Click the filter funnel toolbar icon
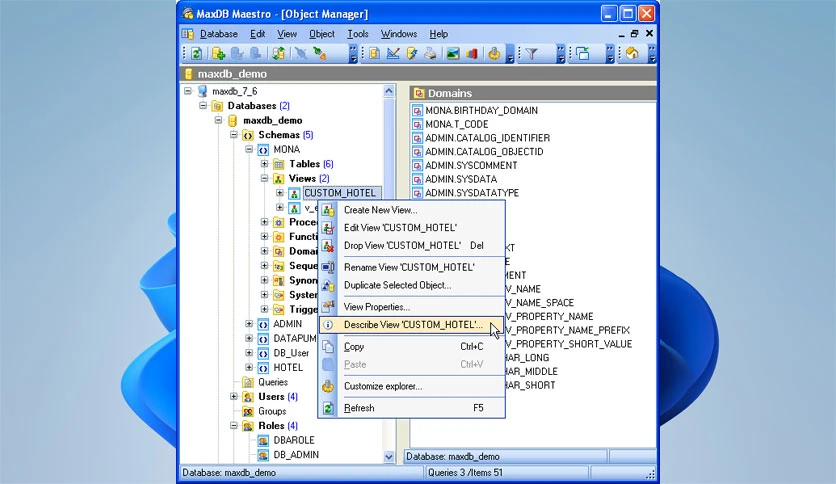The image size is (836, 484). [x=531, y=53]
